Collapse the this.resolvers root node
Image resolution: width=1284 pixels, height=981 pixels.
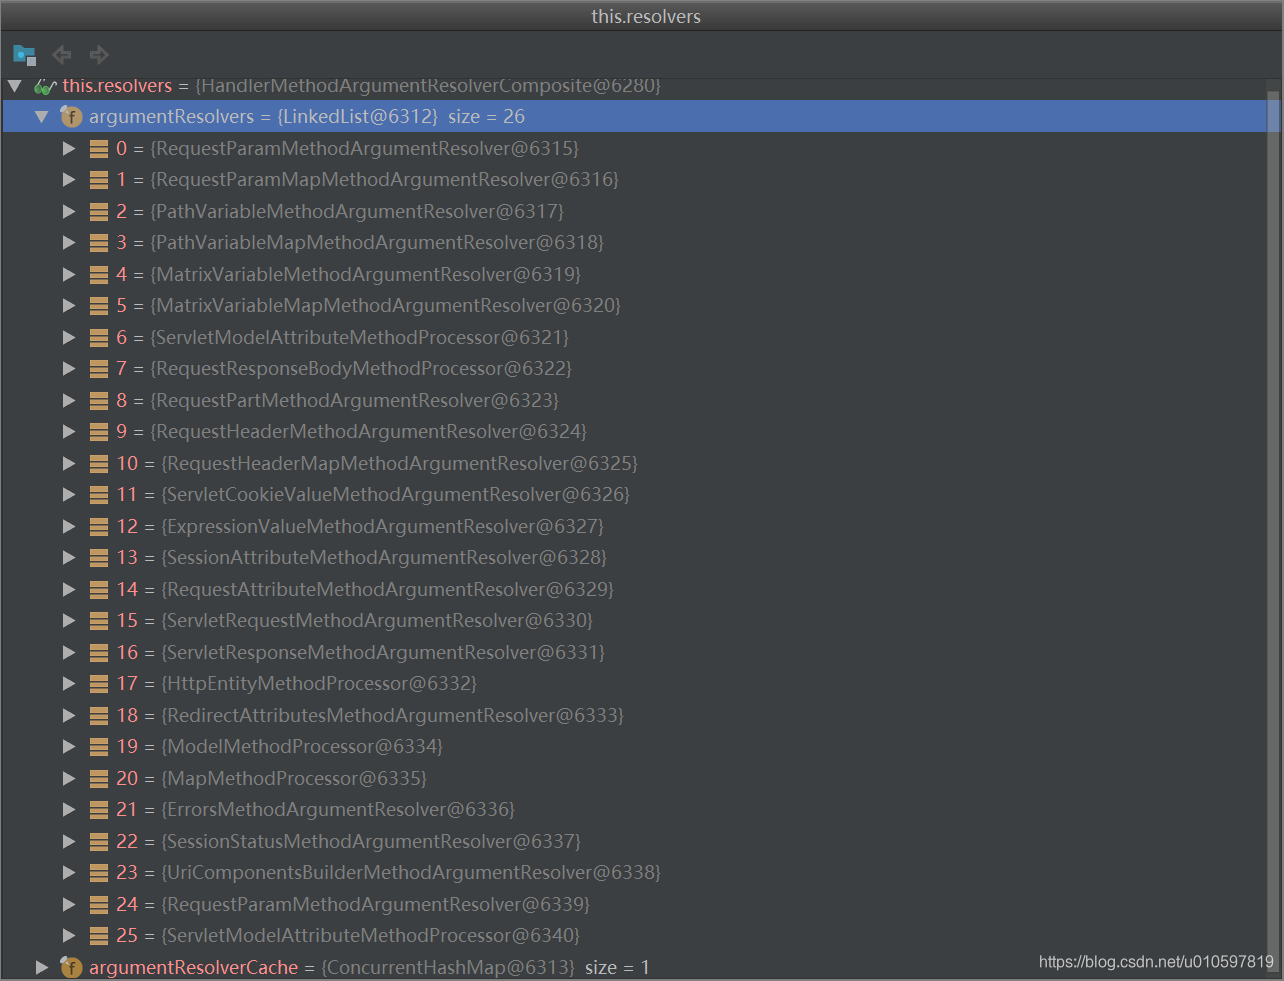coord(15,86)
